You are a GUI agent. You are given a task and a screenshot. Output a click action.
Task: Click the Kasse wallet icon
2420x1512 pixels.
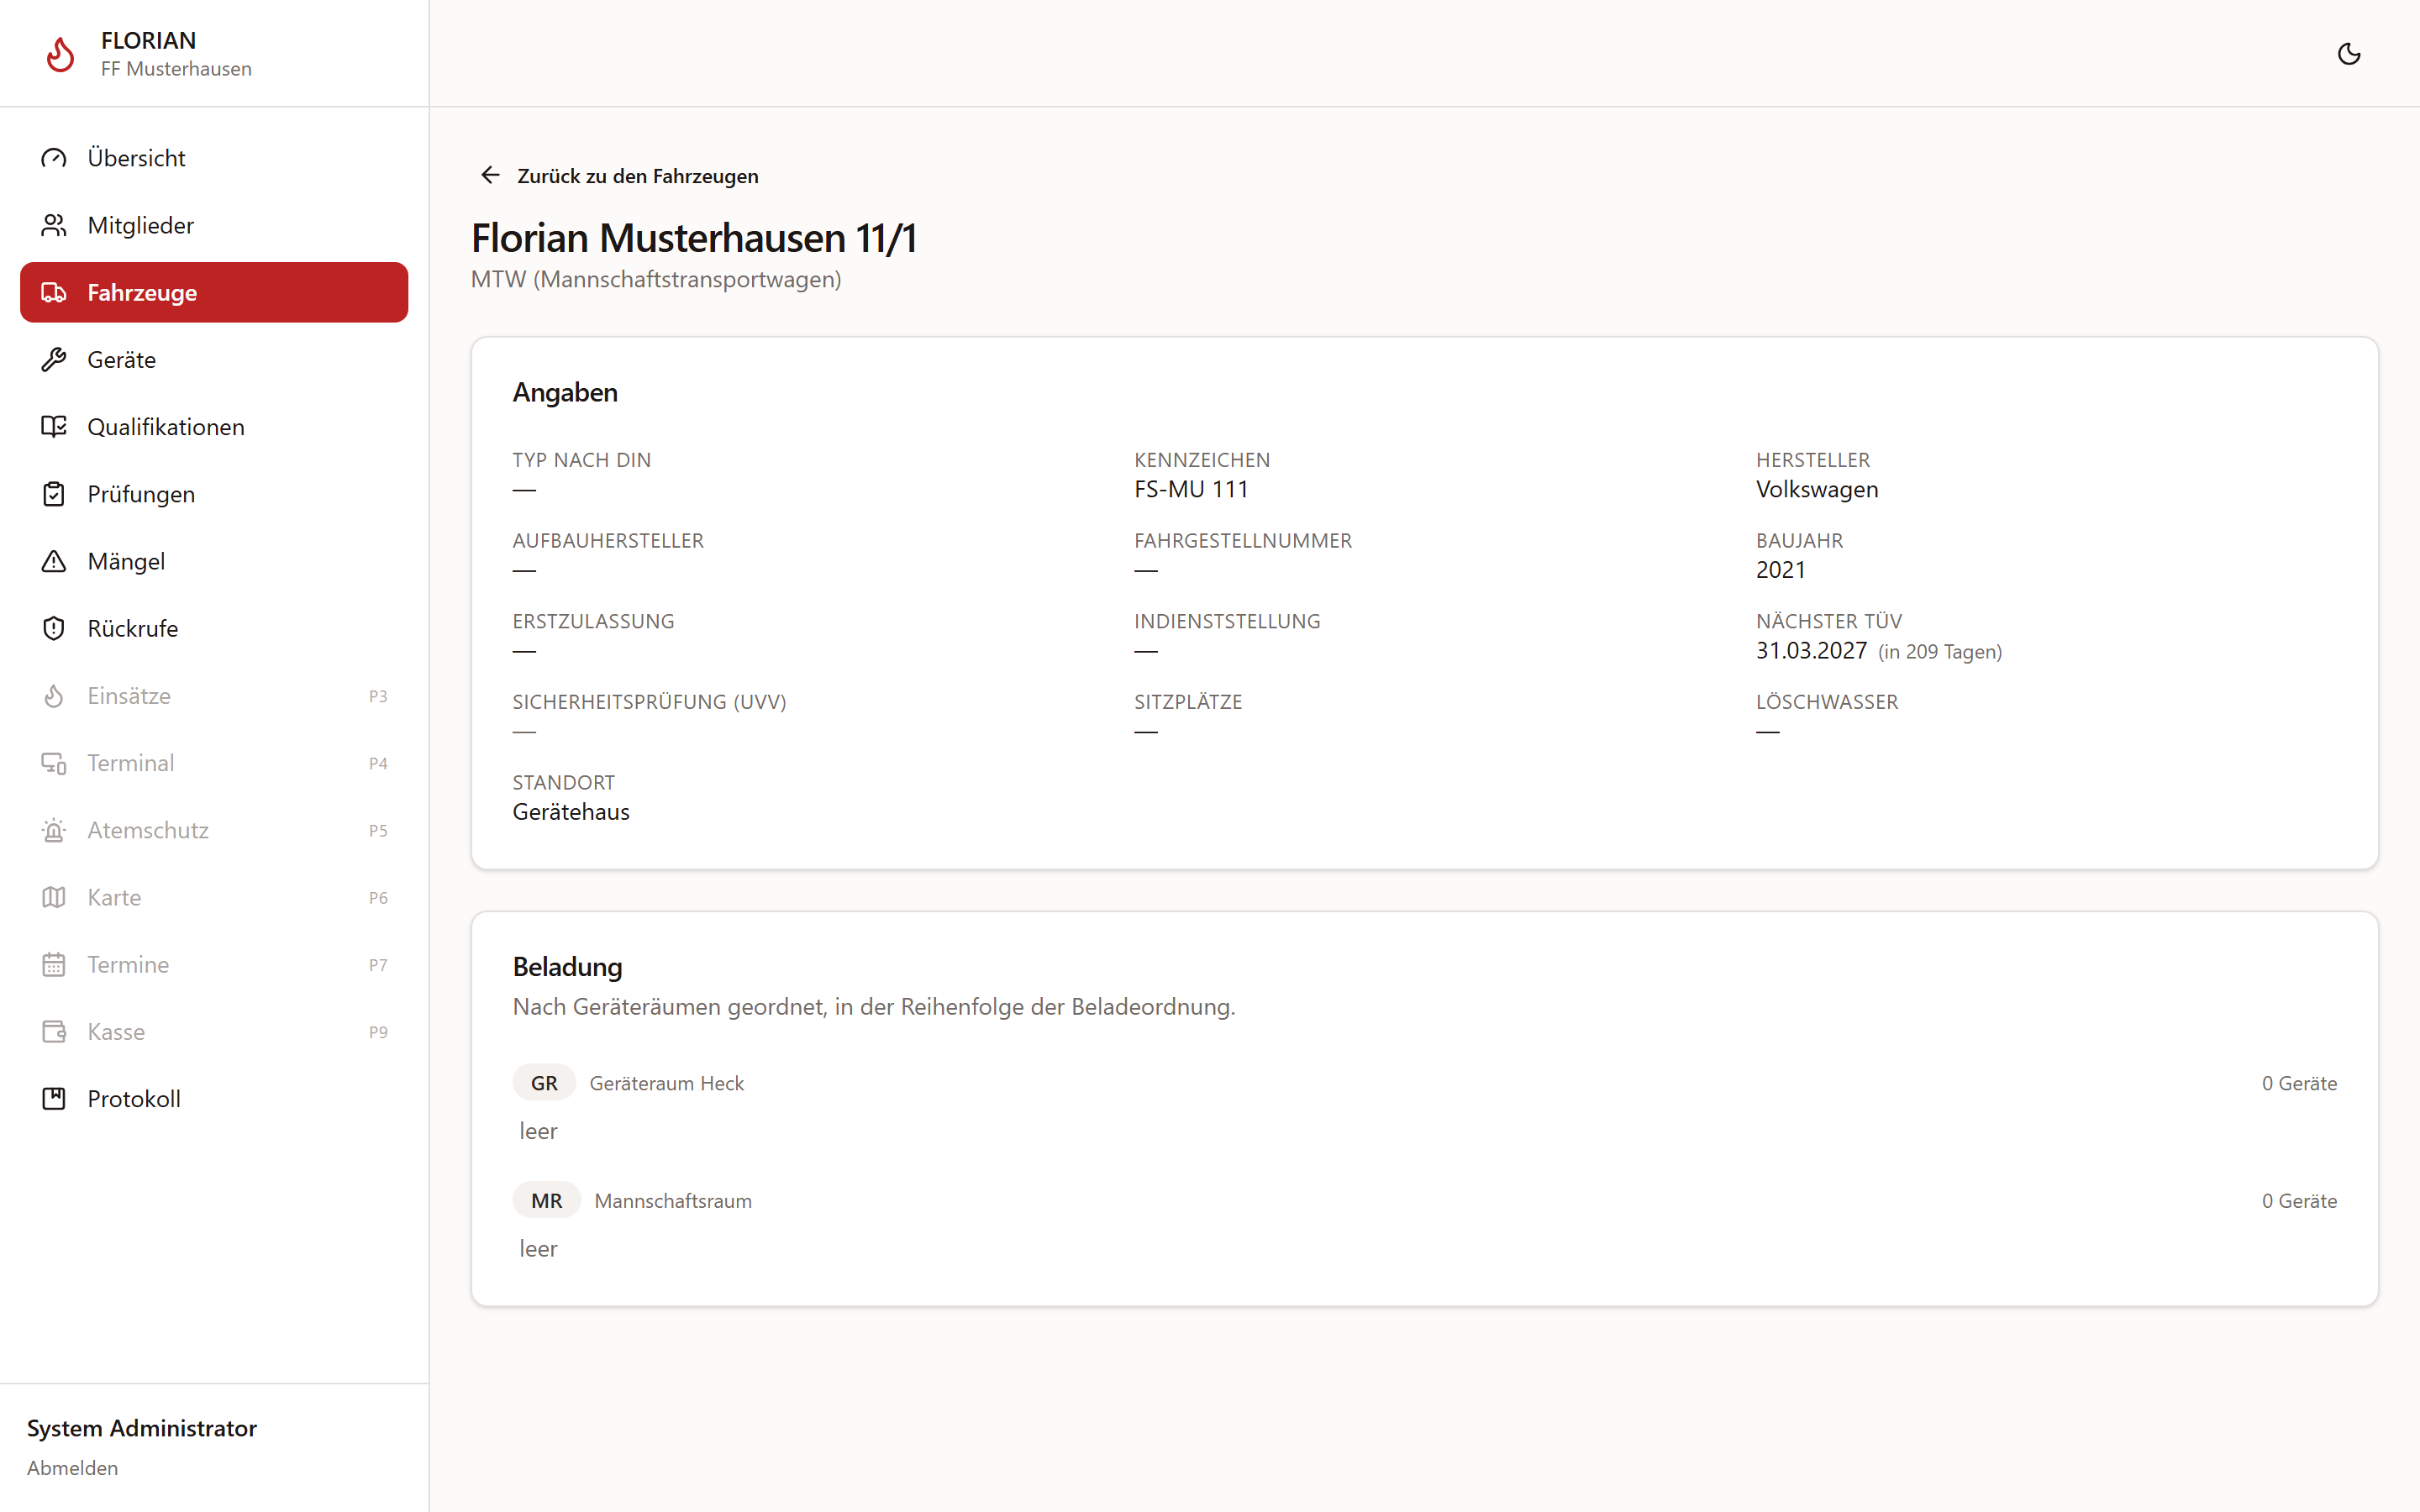point(54,1031)
